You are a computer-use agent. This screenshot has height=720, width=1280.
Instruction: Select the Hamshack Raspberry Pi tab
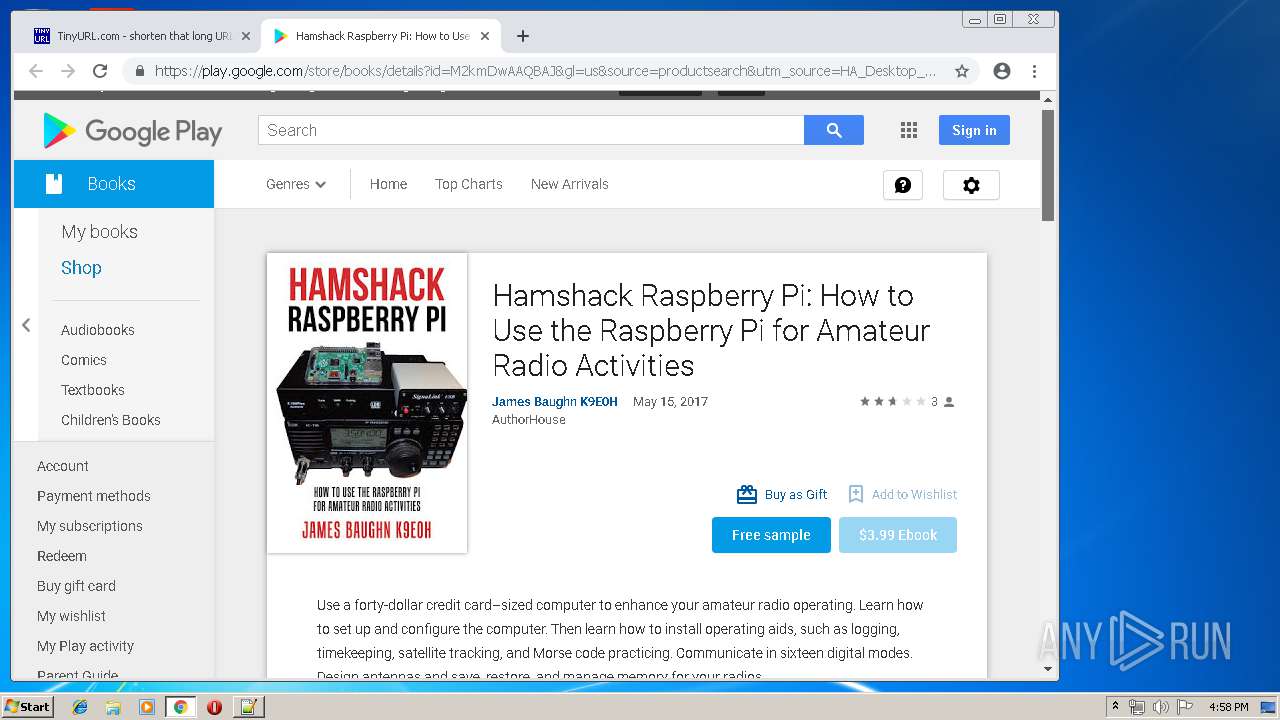380,36
